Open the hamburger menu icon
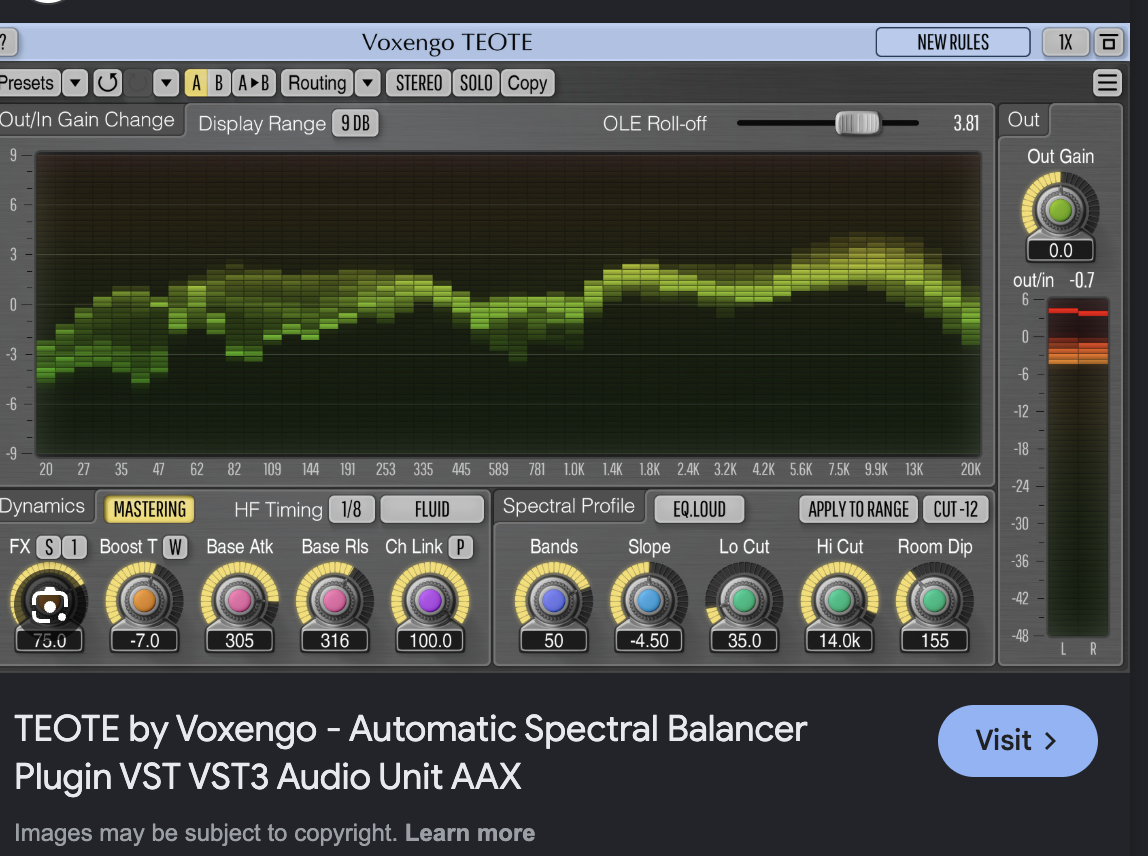This screenshot has width=1148, height=856. 1107,83
